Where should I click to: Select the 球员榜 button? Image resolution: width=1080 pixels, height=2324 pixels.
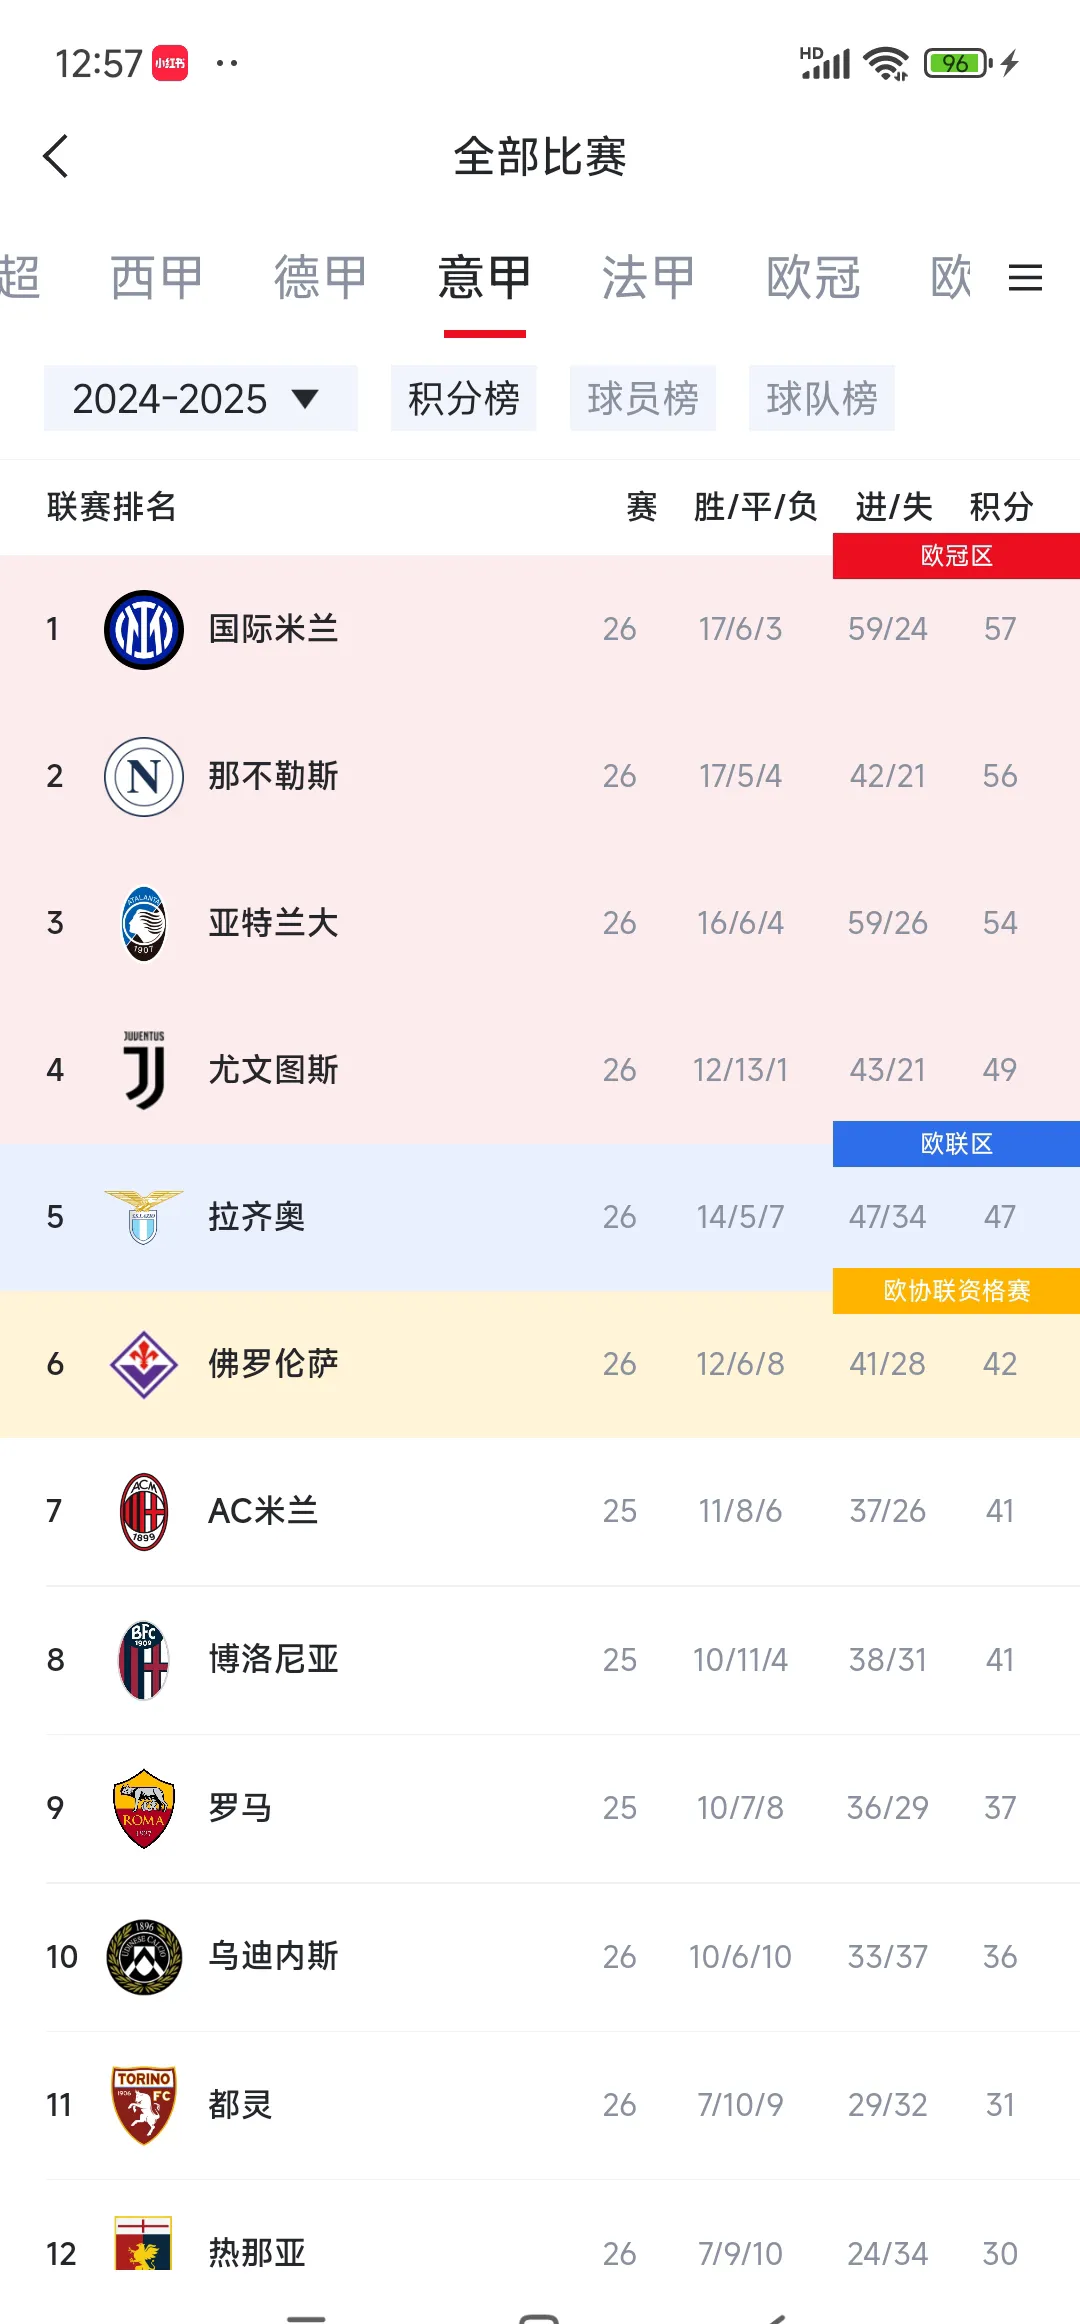pos(643,397)
